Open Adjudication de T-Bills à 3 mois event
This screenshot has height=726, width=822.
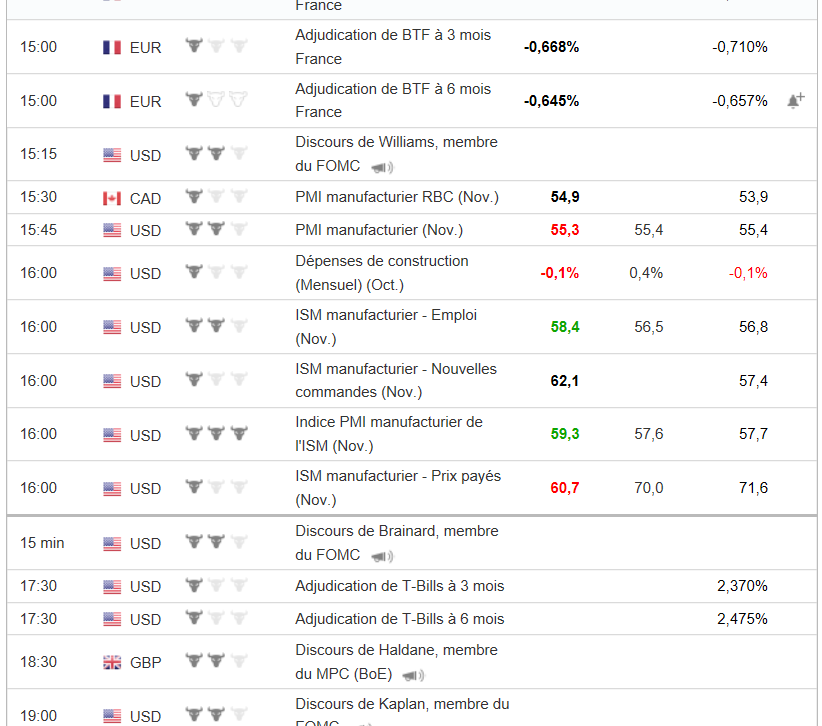click(x=399, y=586)
